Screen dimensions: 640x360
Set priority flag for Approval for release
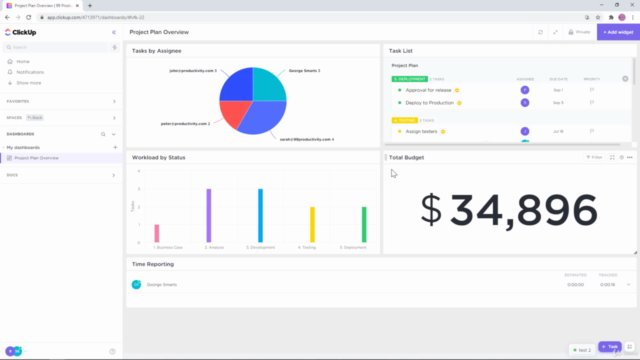pos(592,90)
